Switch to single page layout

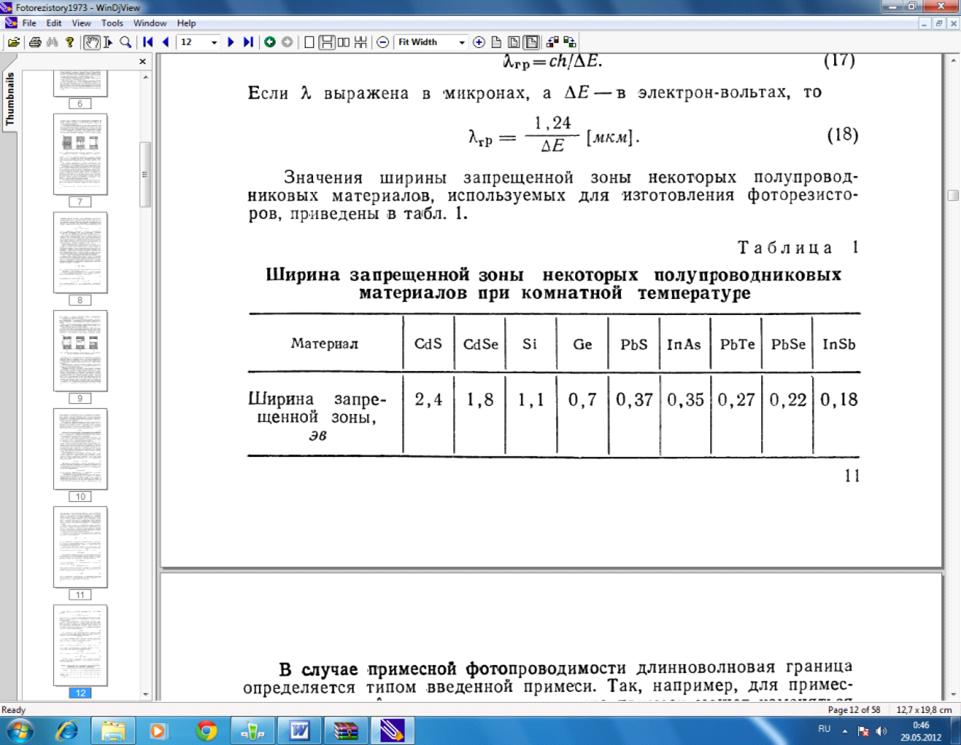pyautogui.click(x=310, y=42)
